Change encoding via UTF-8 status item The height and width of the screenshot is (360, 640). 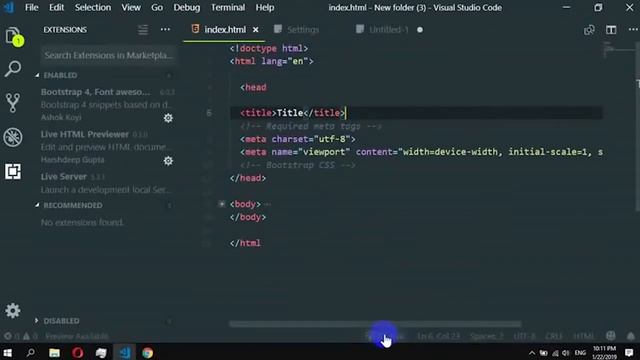click(x=524, y=336)
